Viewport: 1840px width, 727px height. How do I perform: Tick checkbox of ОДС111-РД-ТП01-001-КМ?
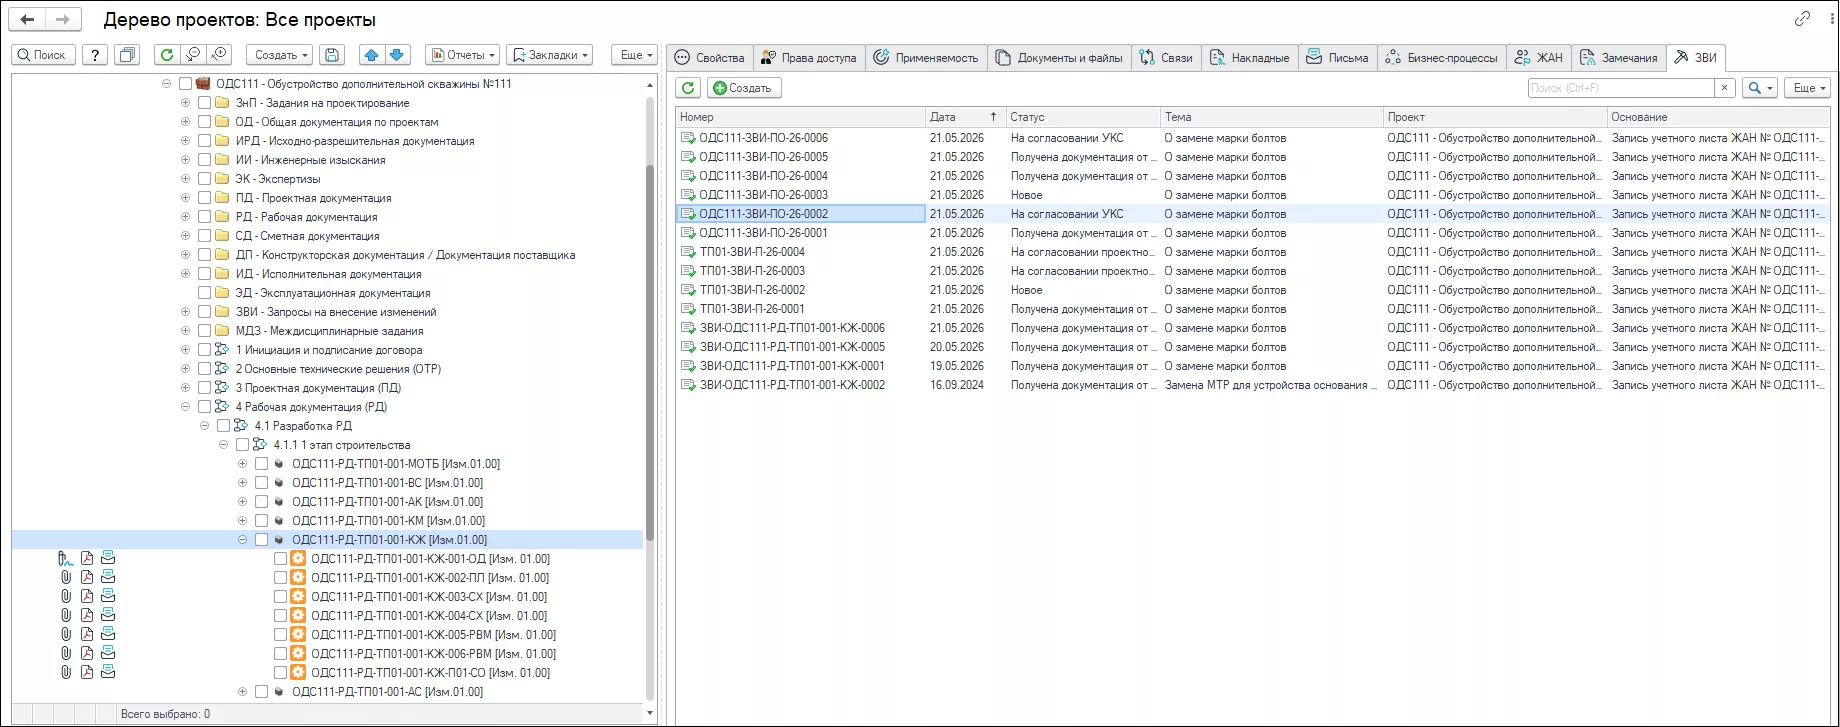(x=262, y=521)
